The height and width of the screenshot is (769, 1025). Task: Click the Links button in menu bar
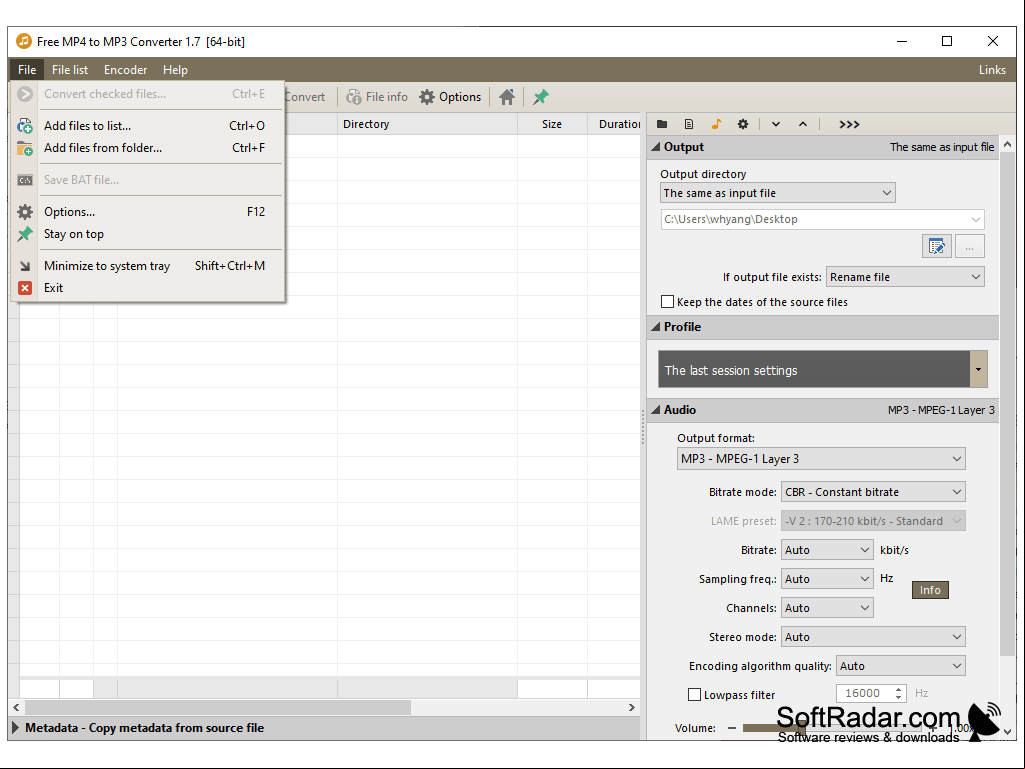tap(992, 70)
